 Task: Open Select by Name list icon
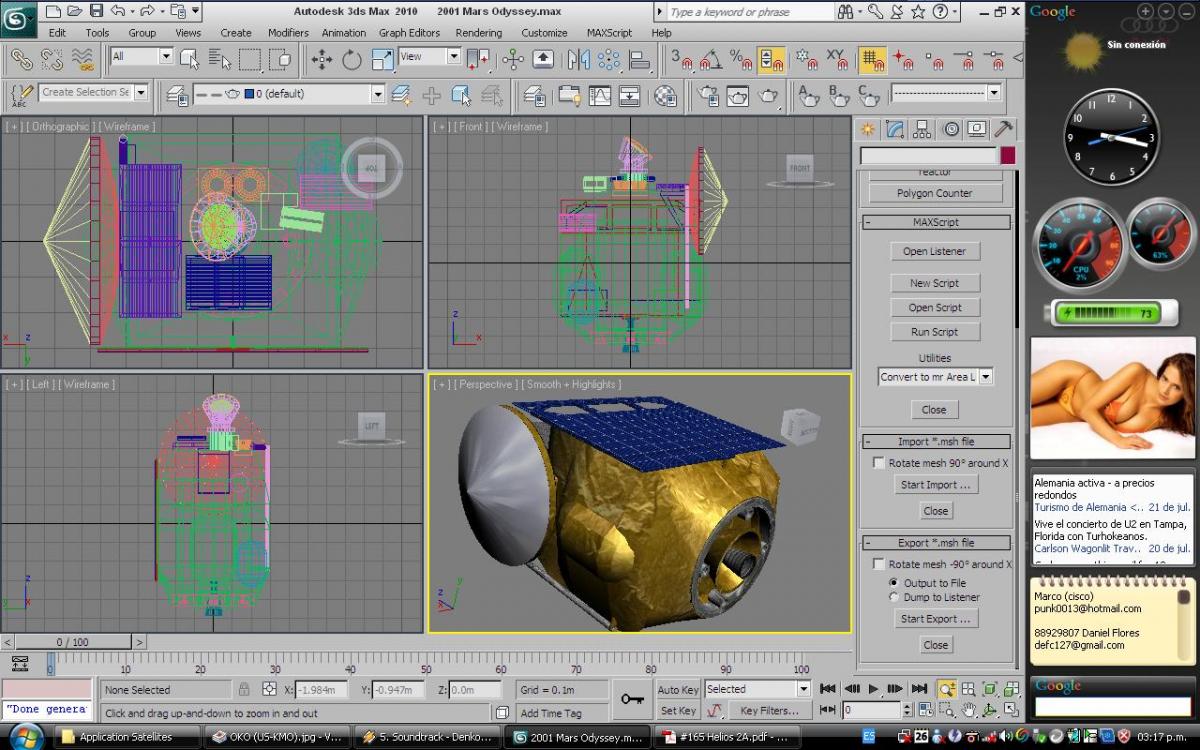coord(219,59)
